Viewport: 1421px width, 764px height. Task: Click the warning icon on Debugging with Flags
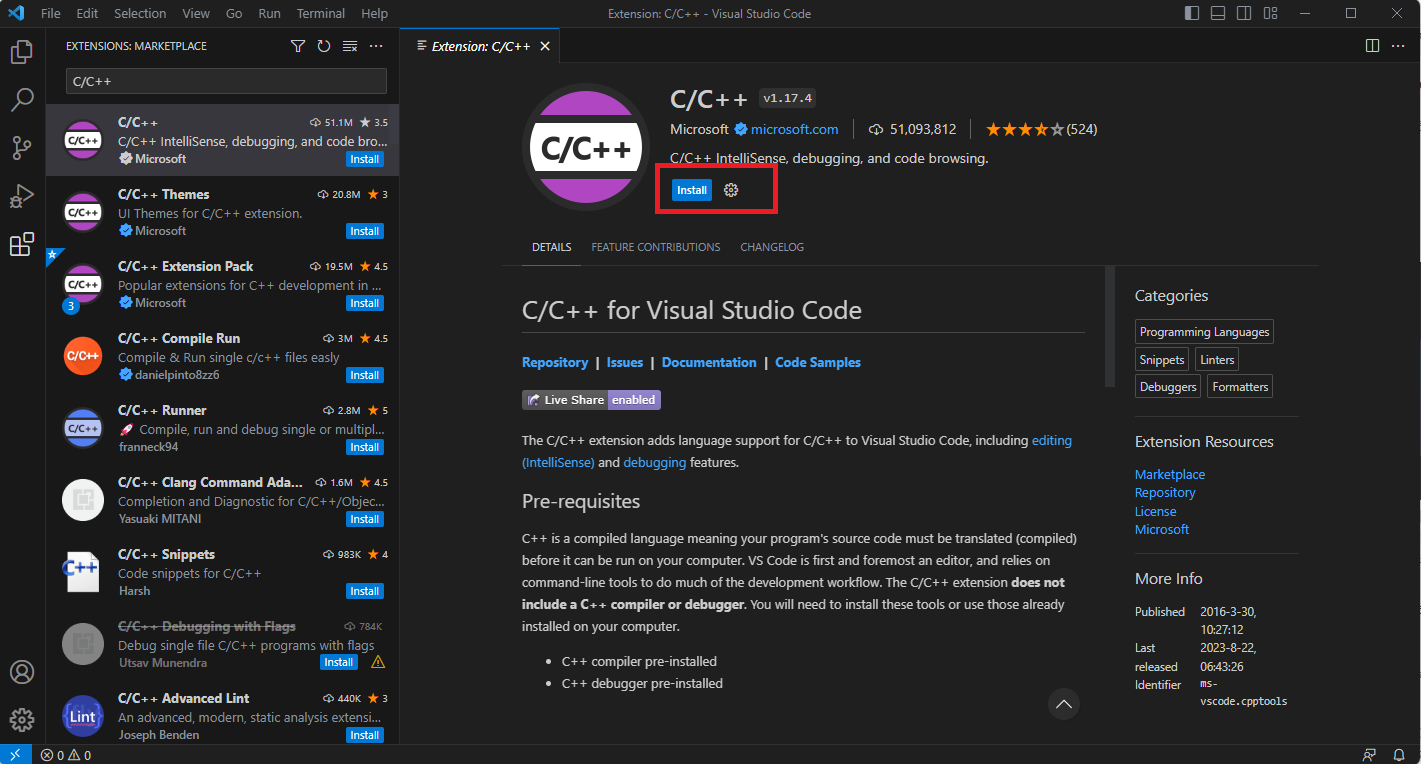[378, 662]
